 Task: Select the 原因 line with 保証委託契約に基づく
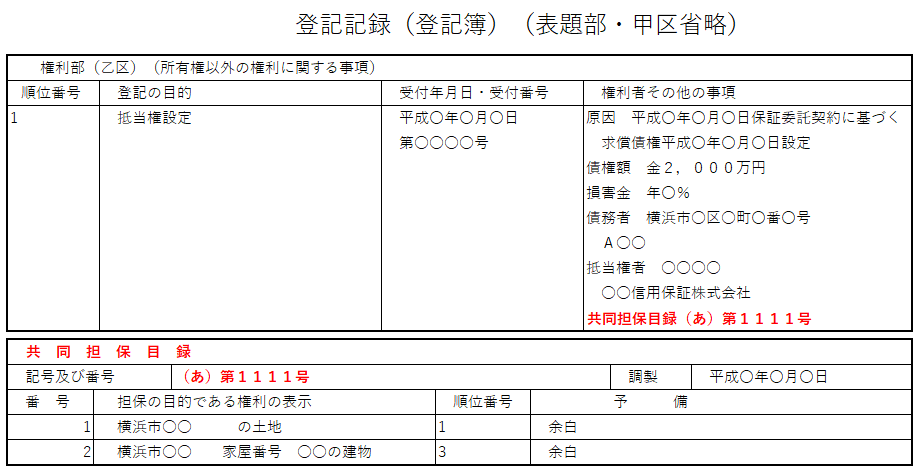(743, 118)
